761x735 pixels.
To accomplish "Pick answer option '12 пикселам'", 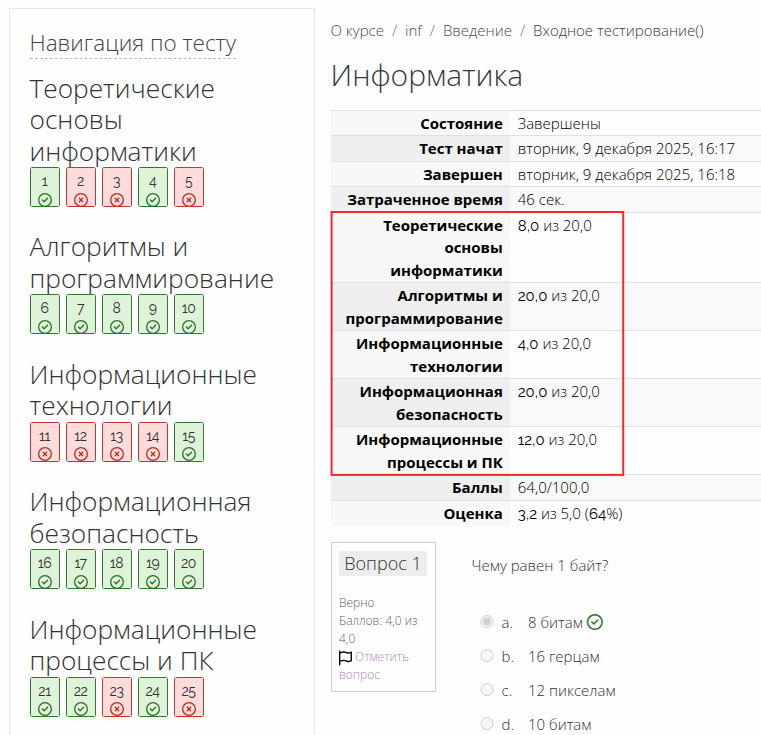I will [487, 690].
